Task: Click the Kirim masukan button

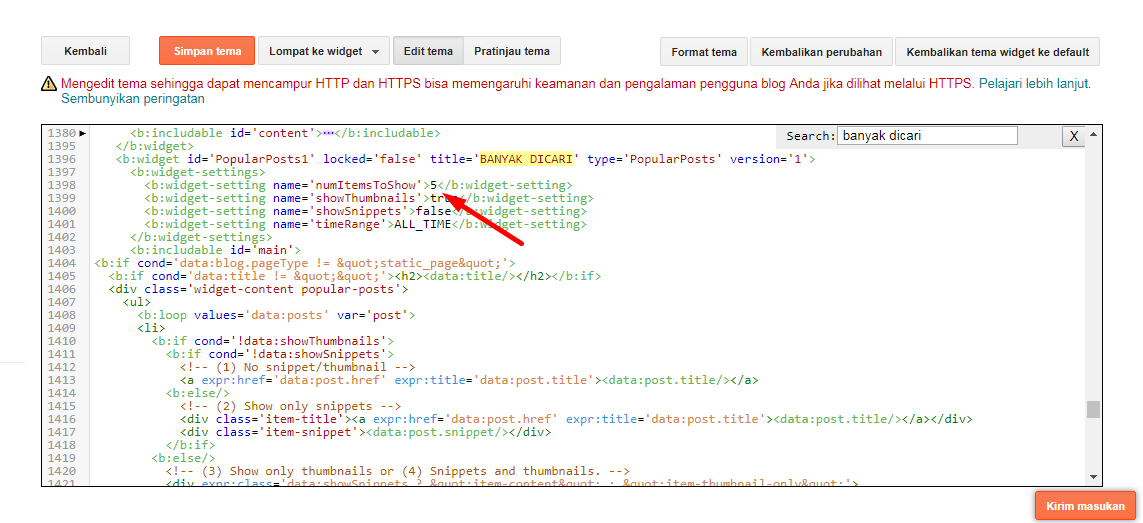Action: (1085, 505)
